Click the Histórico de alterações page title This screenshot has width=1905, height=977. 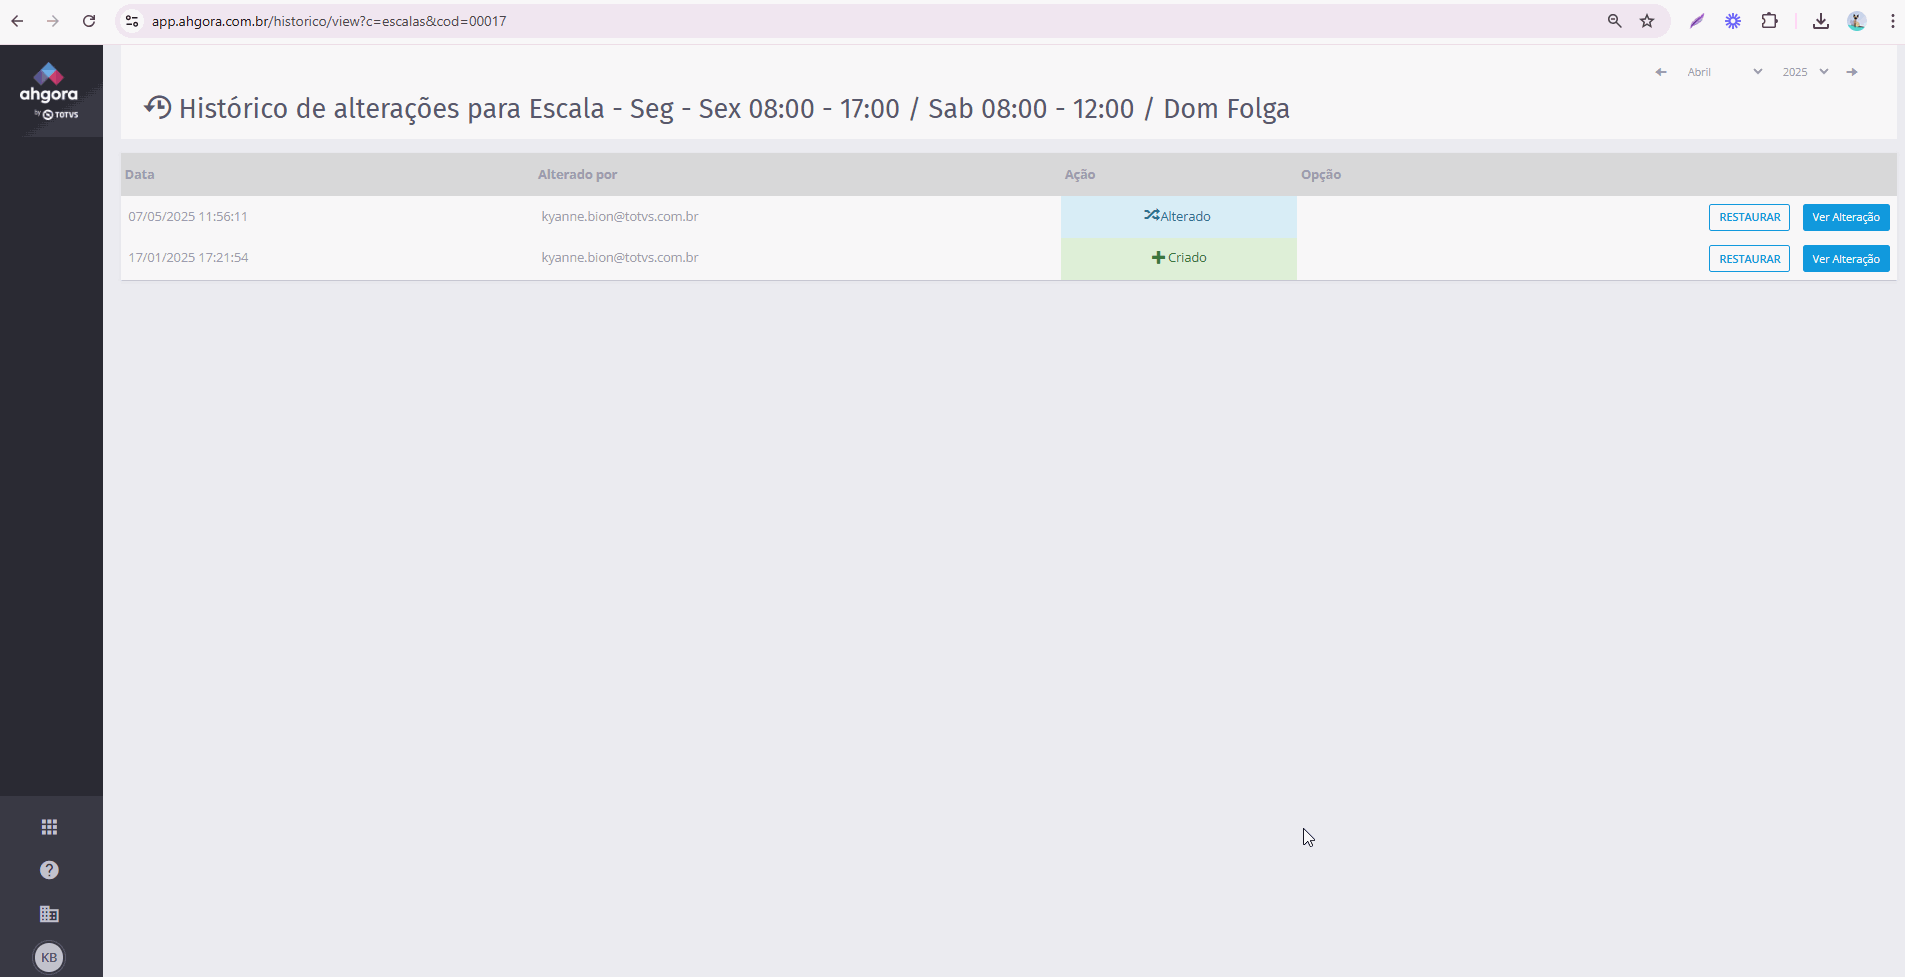coord(734,108)
